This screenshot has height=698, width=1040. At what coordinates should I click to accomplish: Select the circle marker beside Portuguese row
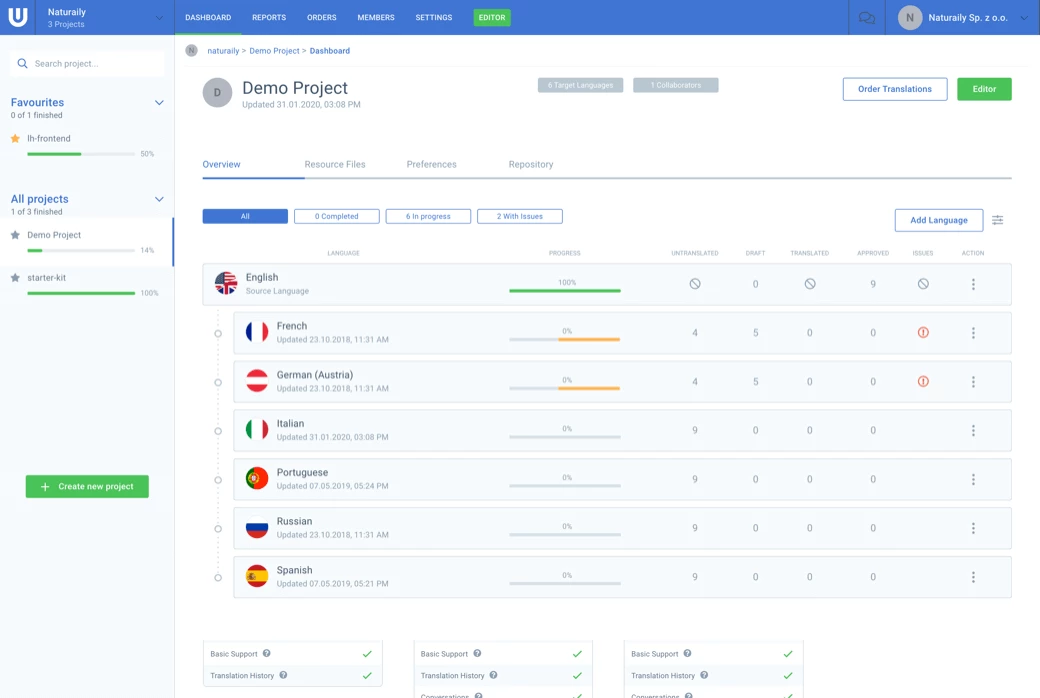click(218, 480)
